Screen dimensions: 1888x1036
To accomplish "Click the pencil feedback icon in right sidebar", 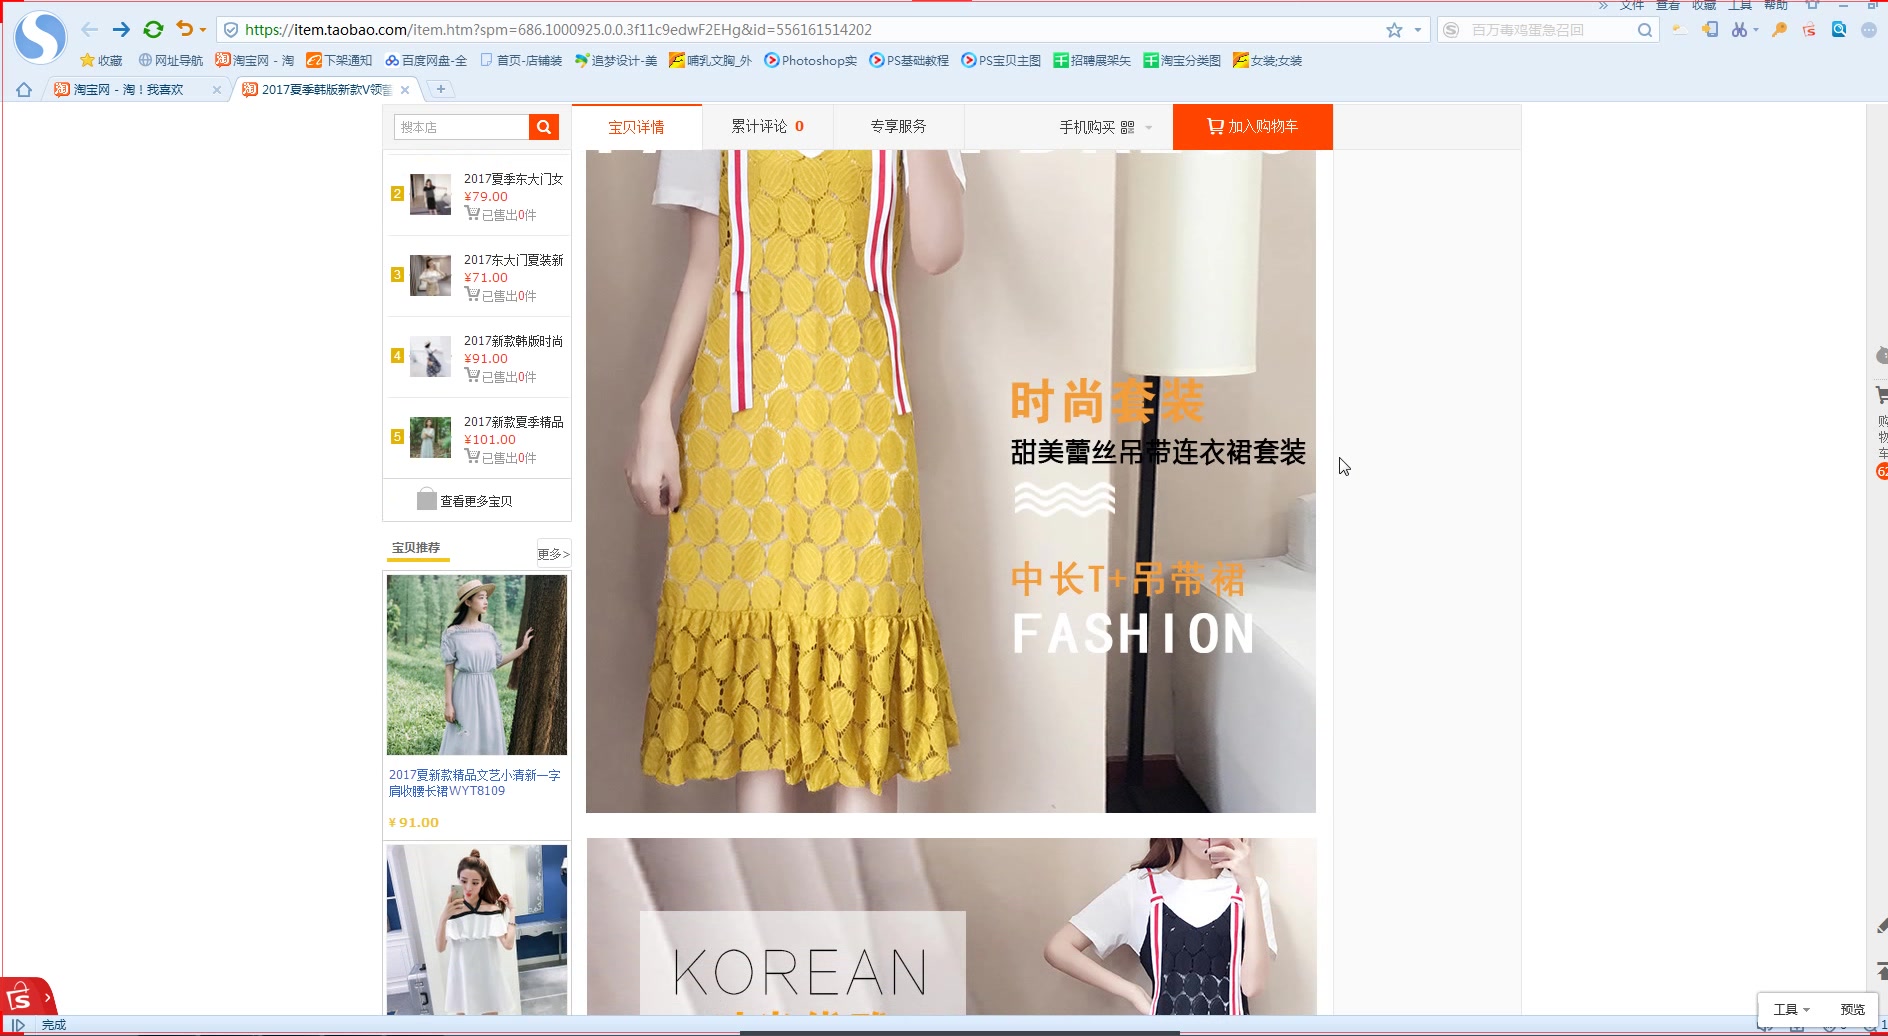I will coord(1882,926).
